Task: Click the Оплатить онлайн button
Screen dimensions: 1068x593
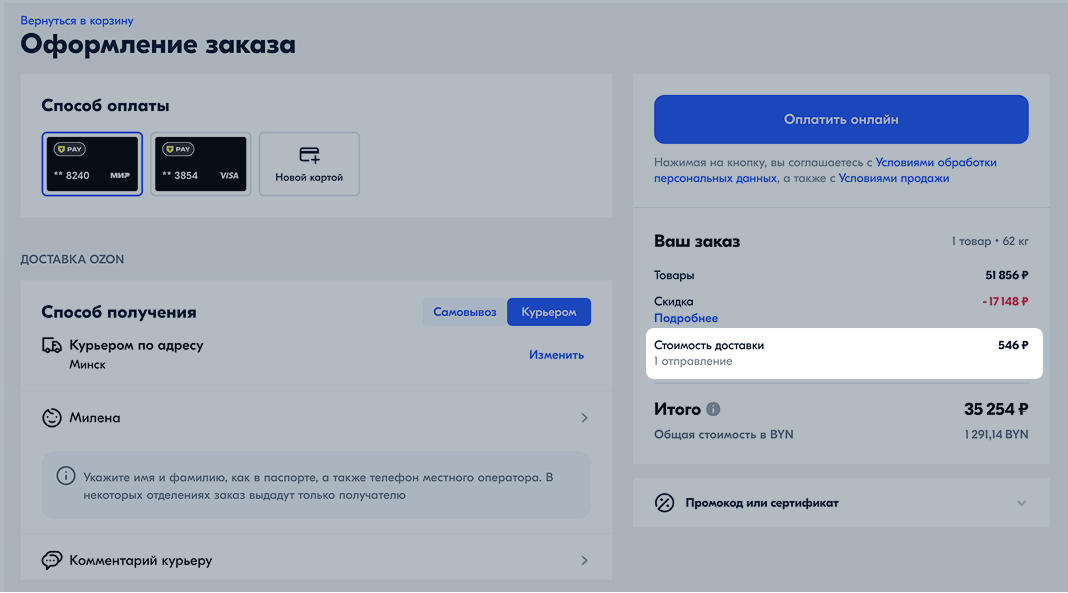Action: point(841,119)
